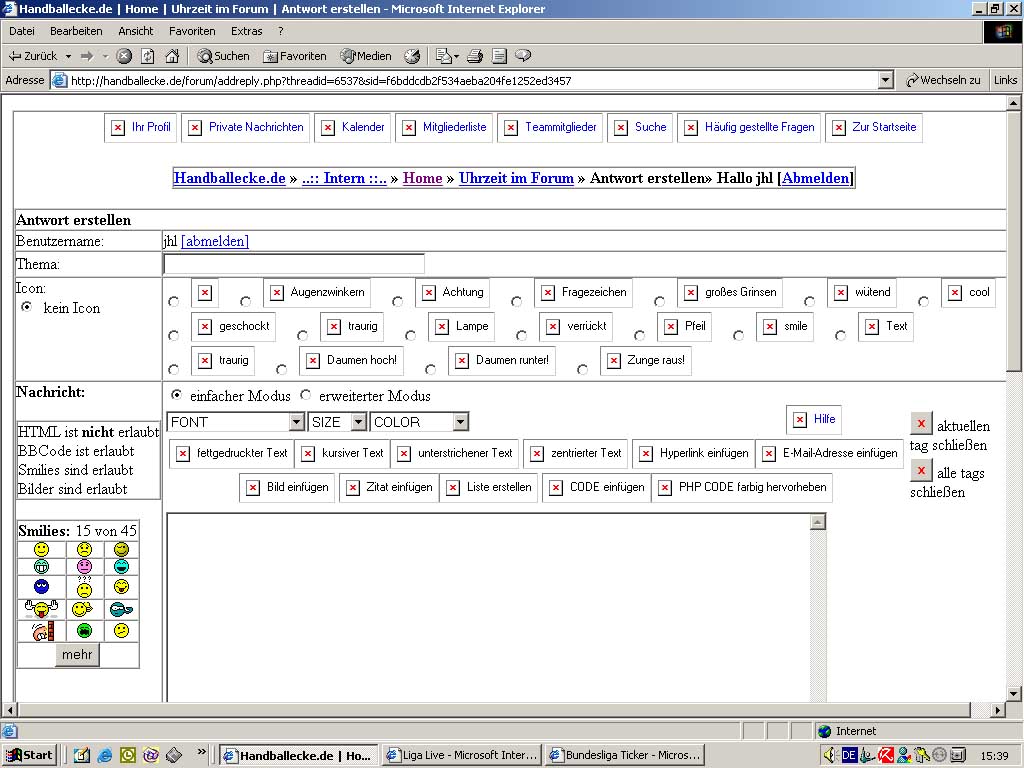Click the browser Refresh page icon
This screenshot has height=768, width=1024.
pos(148,56)
